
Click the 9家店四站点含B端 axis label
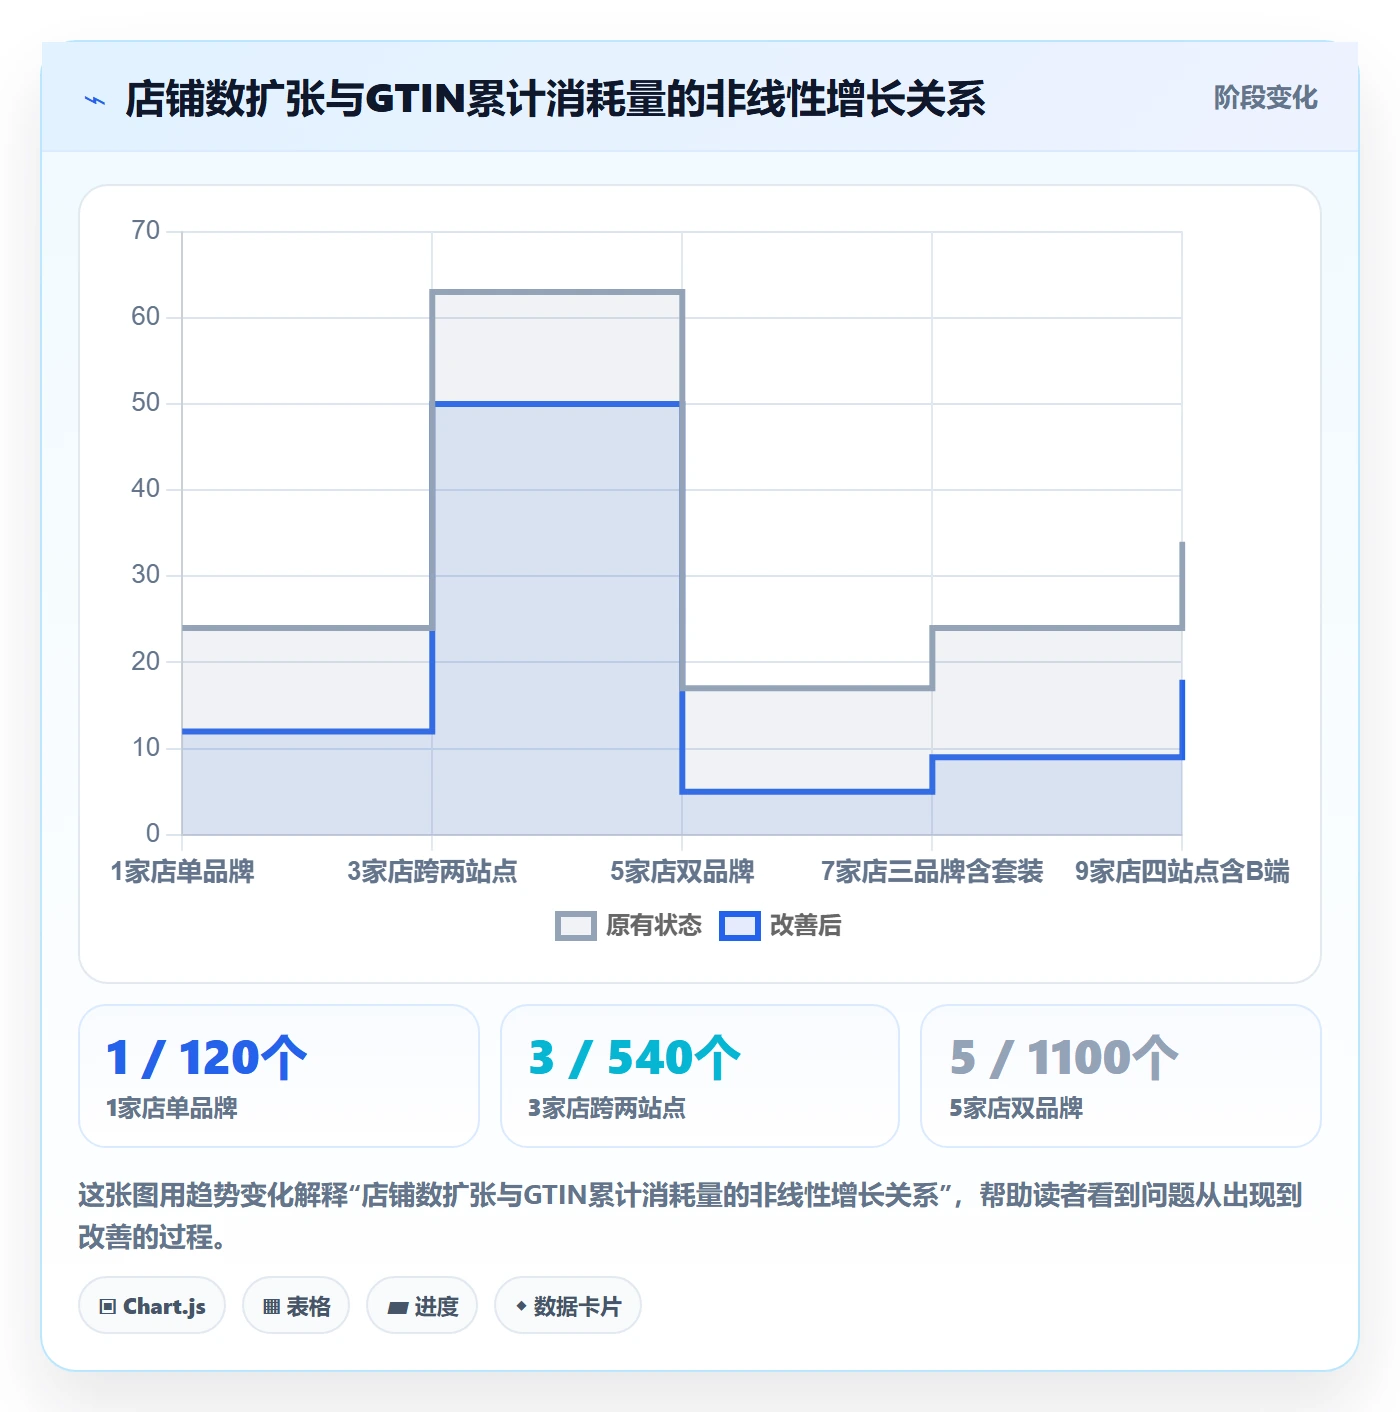[x=1182, y=871]
